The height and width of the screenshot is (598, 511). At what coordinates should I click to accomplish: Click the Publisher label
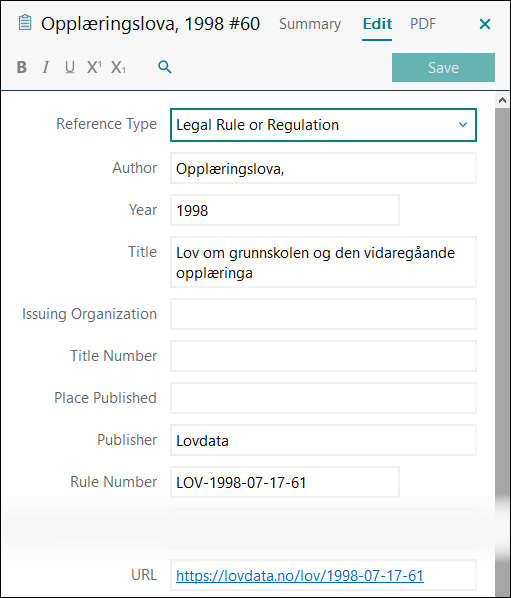tap(127, 440)
